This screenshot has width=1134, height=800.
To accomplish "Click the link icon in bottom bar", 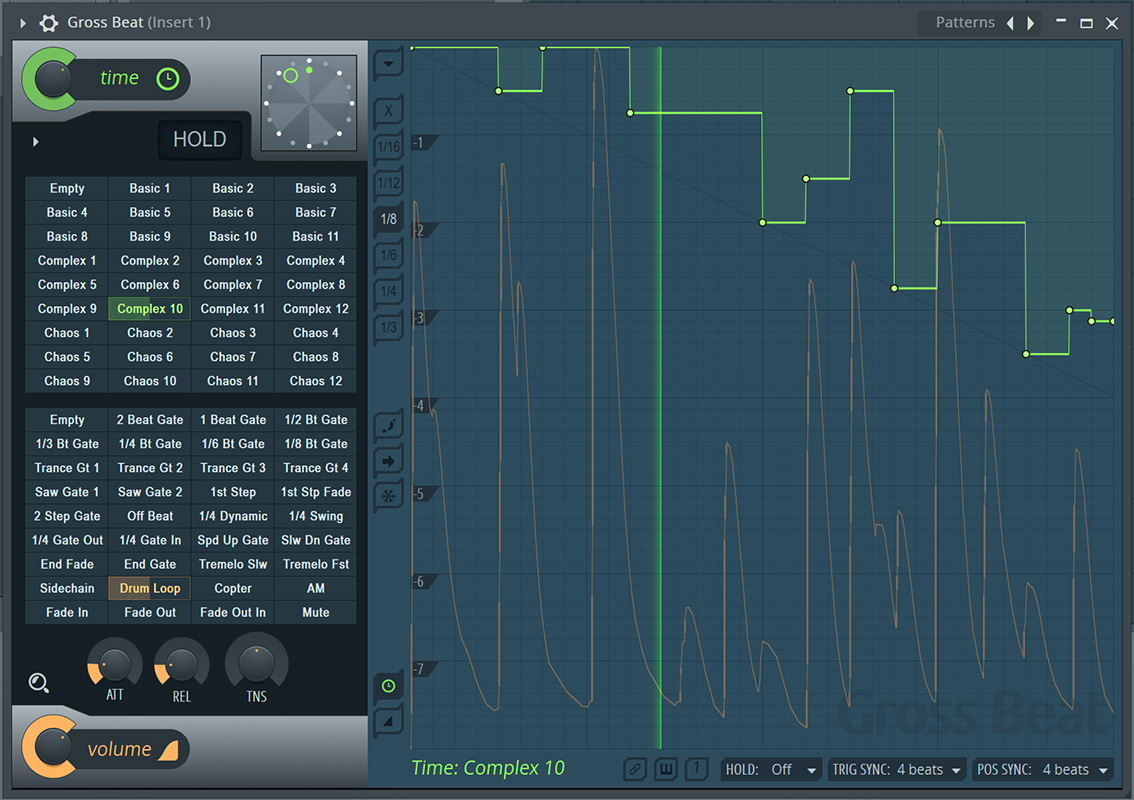I will click(634, 769).
